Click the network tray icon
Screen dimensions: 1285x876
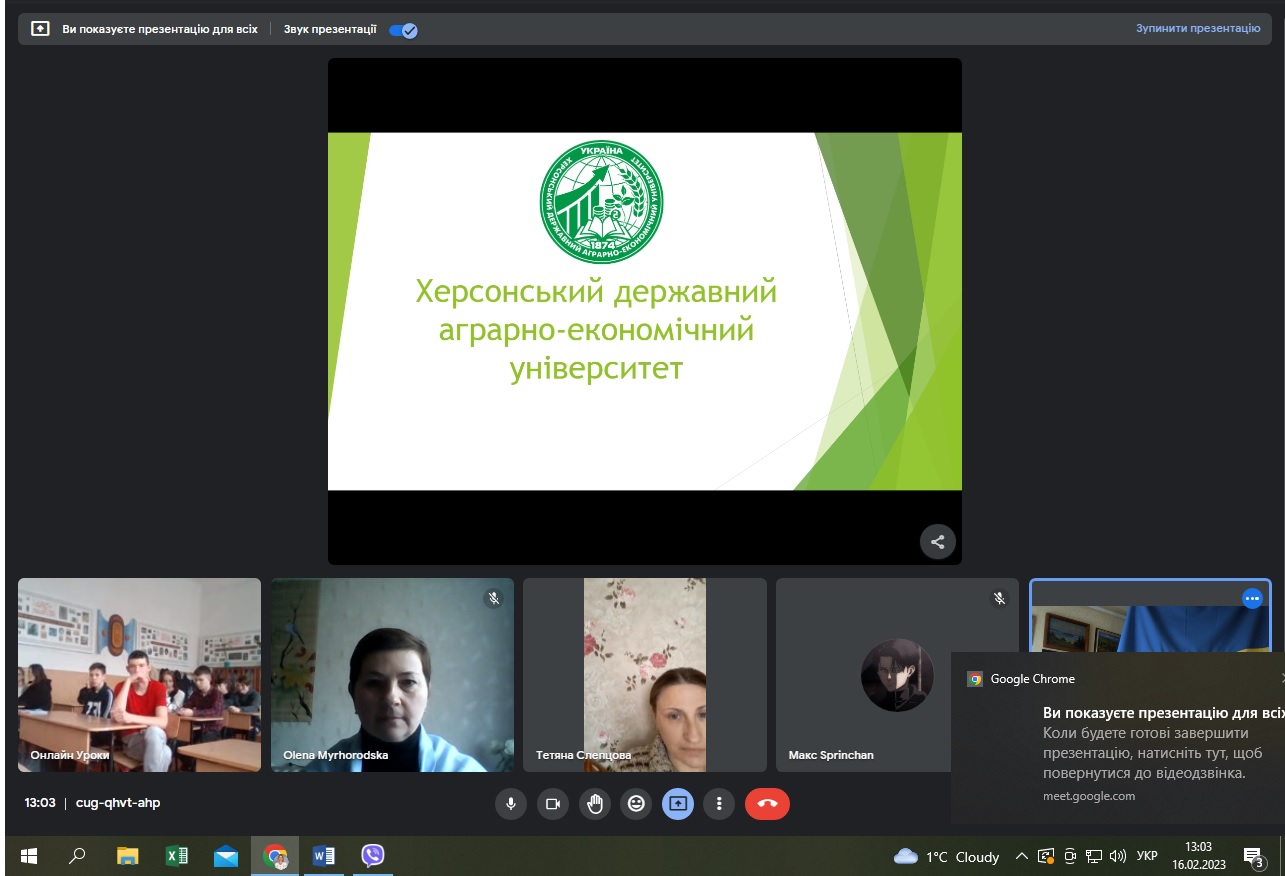(x=1094, y=857)
